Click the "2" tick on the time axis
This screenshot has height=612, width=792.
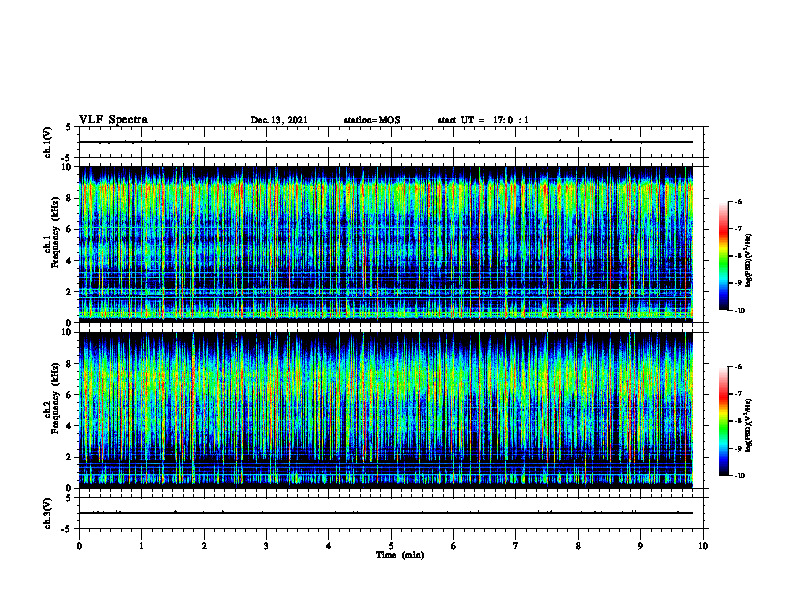click(x=204, y=546)
